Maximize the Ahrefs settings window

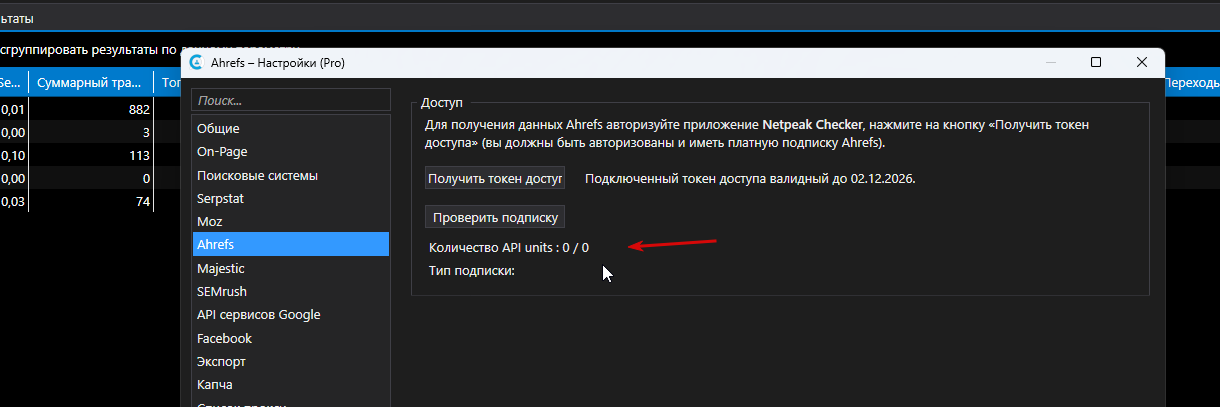pos(1096,62)
